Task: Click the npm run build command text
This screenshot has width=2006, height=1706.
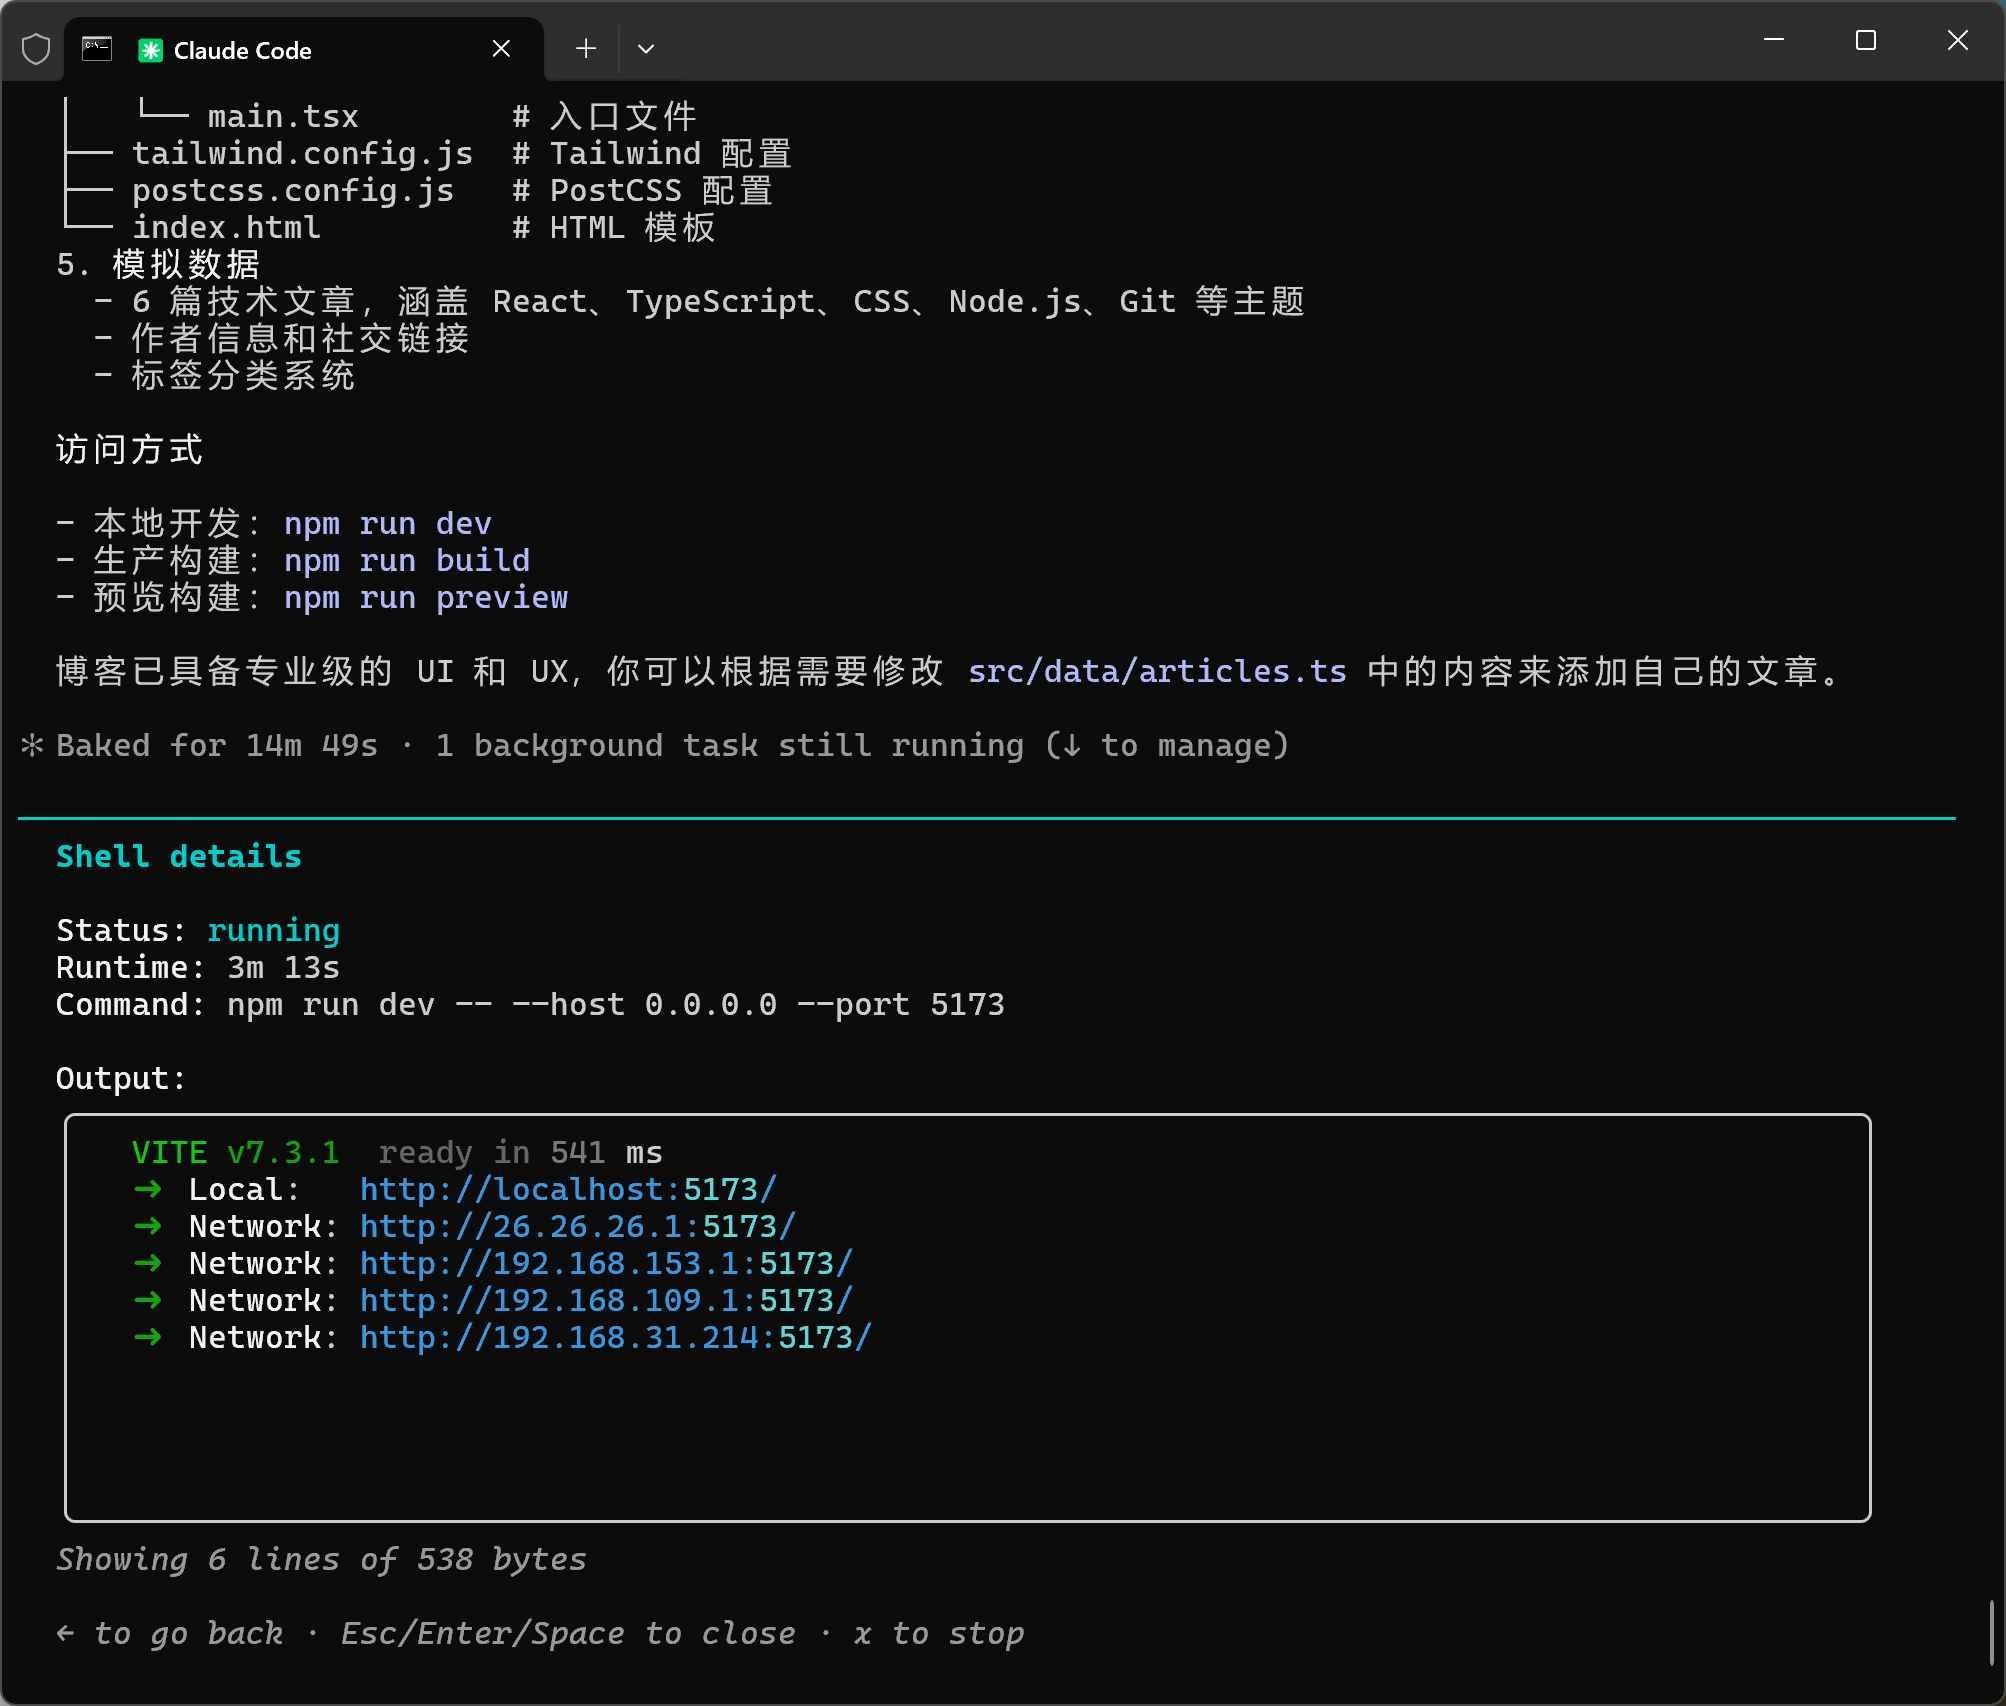Action: pyautogui.click(x=406, y=561)
